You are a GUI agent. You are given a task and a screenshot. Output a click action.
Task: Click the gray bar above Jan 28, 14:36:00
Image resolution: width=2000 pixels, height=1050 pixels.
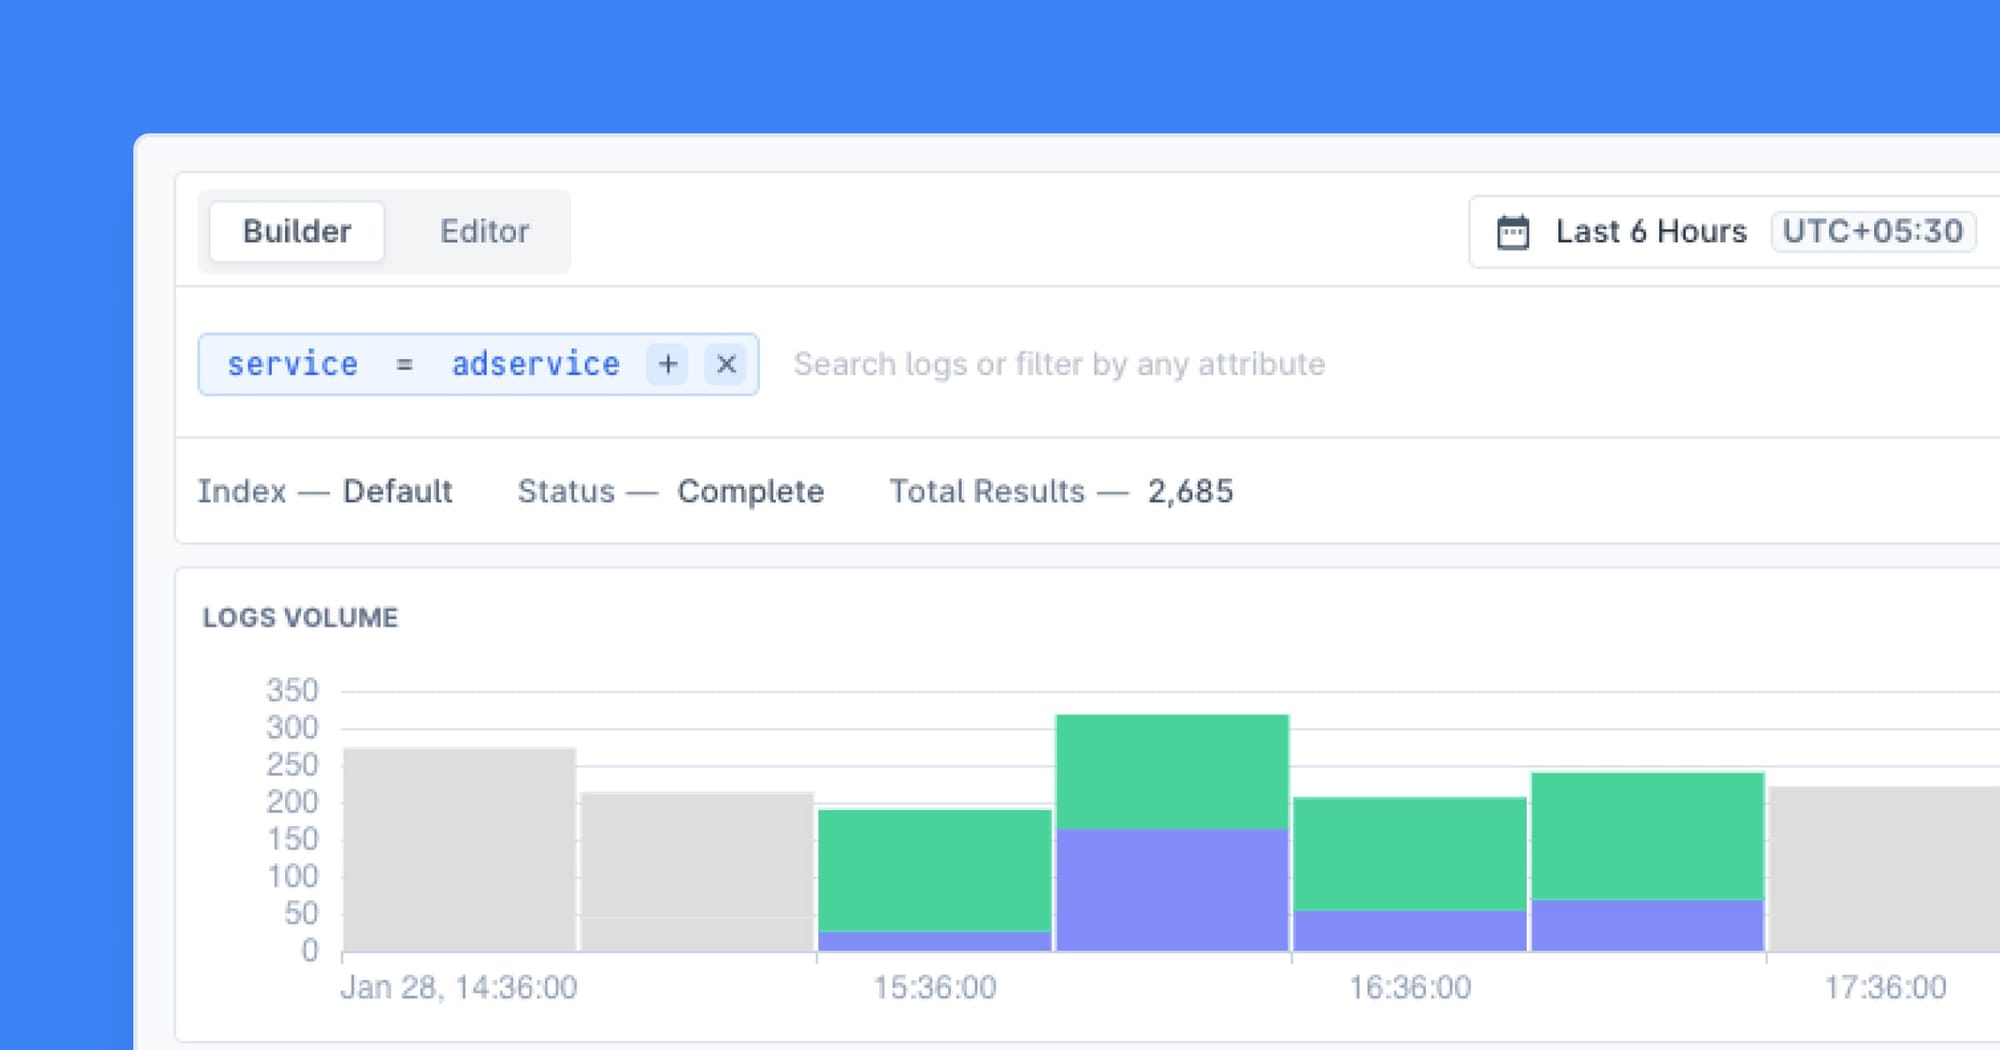point(459,849)
